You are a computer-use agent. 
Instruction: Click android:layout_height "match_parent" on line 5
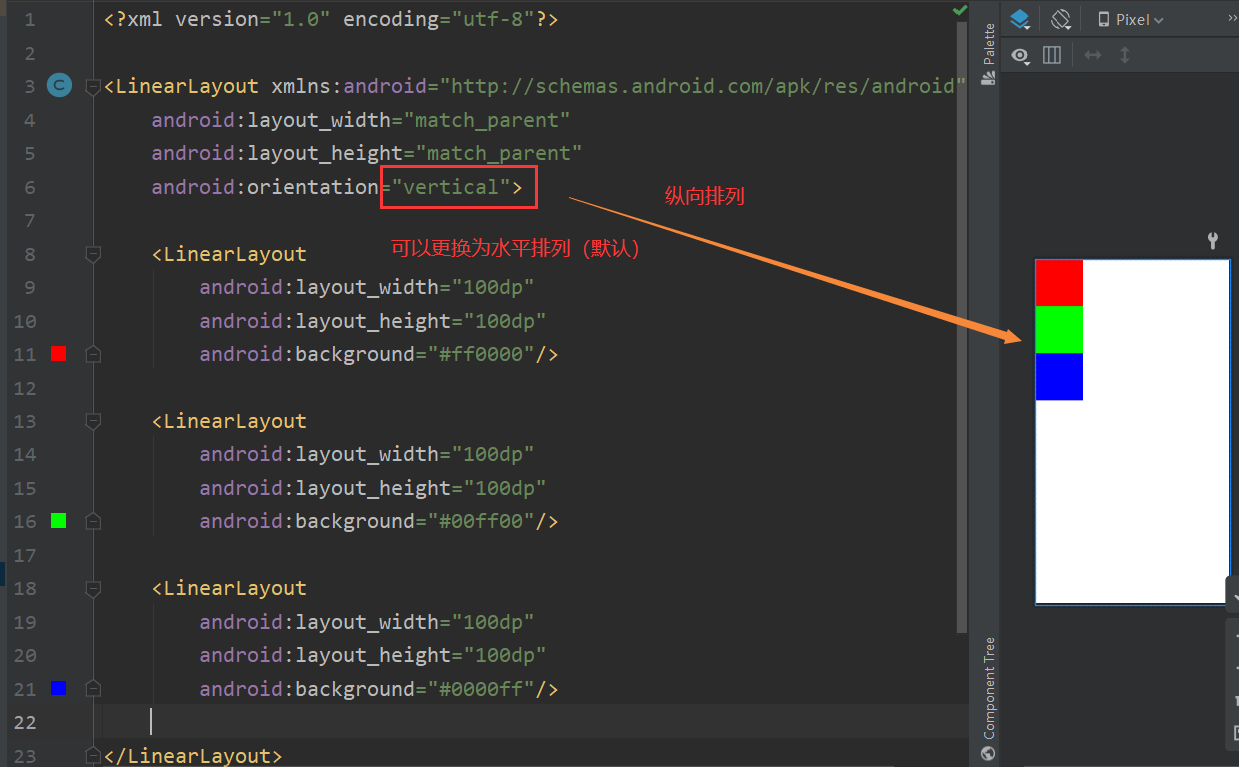(x=499, y=153)
